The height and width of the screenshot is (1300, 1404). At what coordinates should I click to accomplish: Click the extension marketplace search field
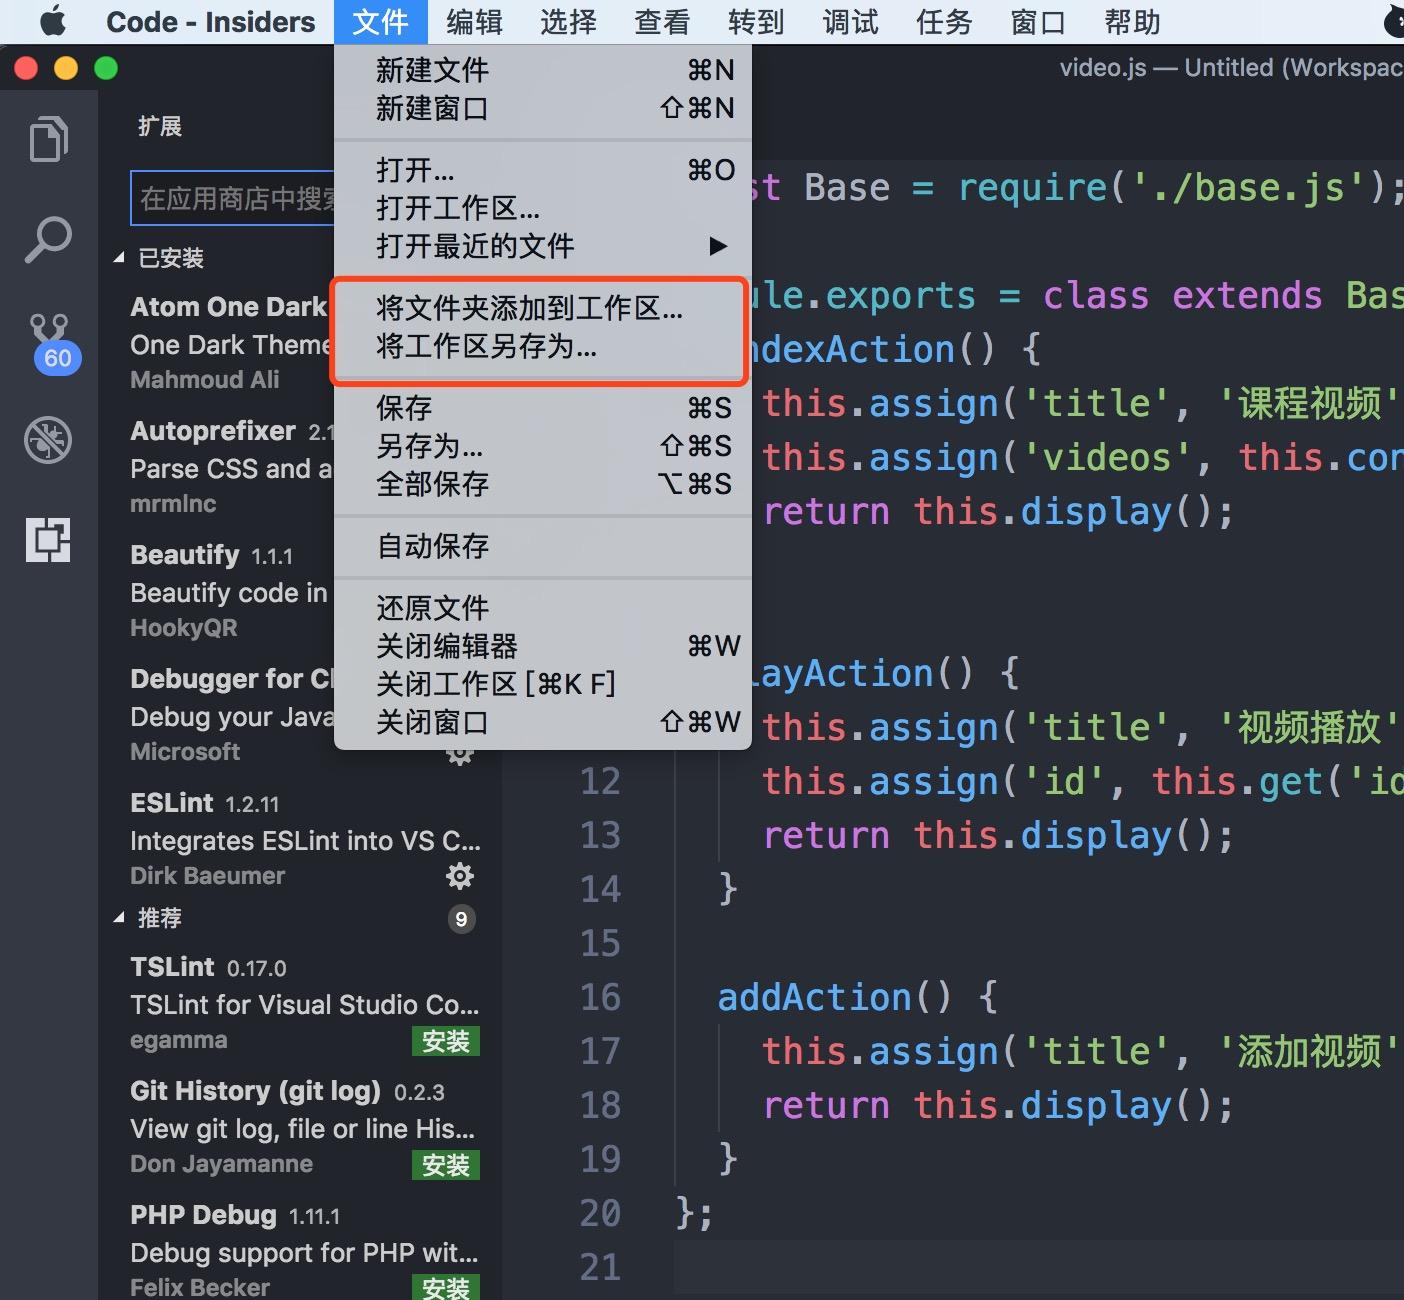tap(234, 198)
